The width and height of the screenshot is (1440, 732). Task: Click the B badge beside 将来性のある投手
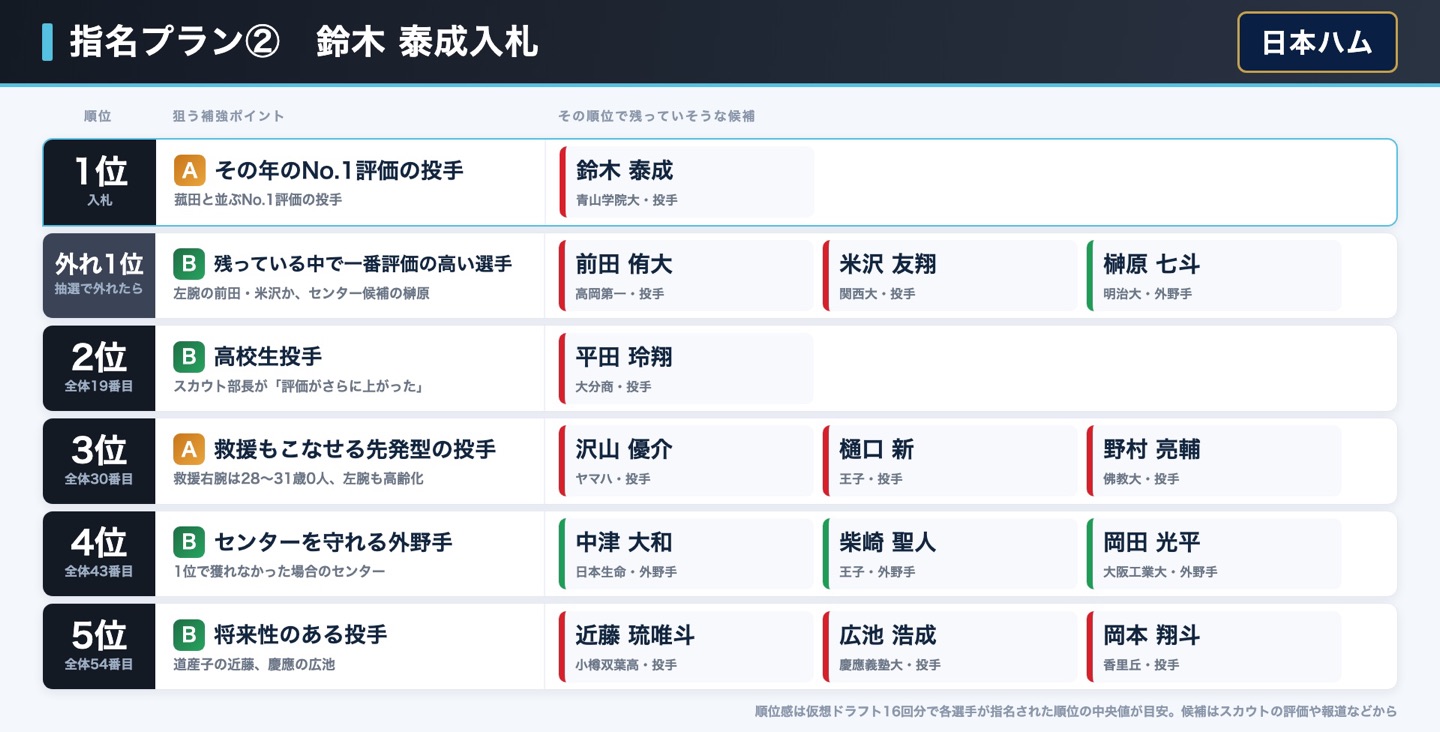[x=189, y=634]
